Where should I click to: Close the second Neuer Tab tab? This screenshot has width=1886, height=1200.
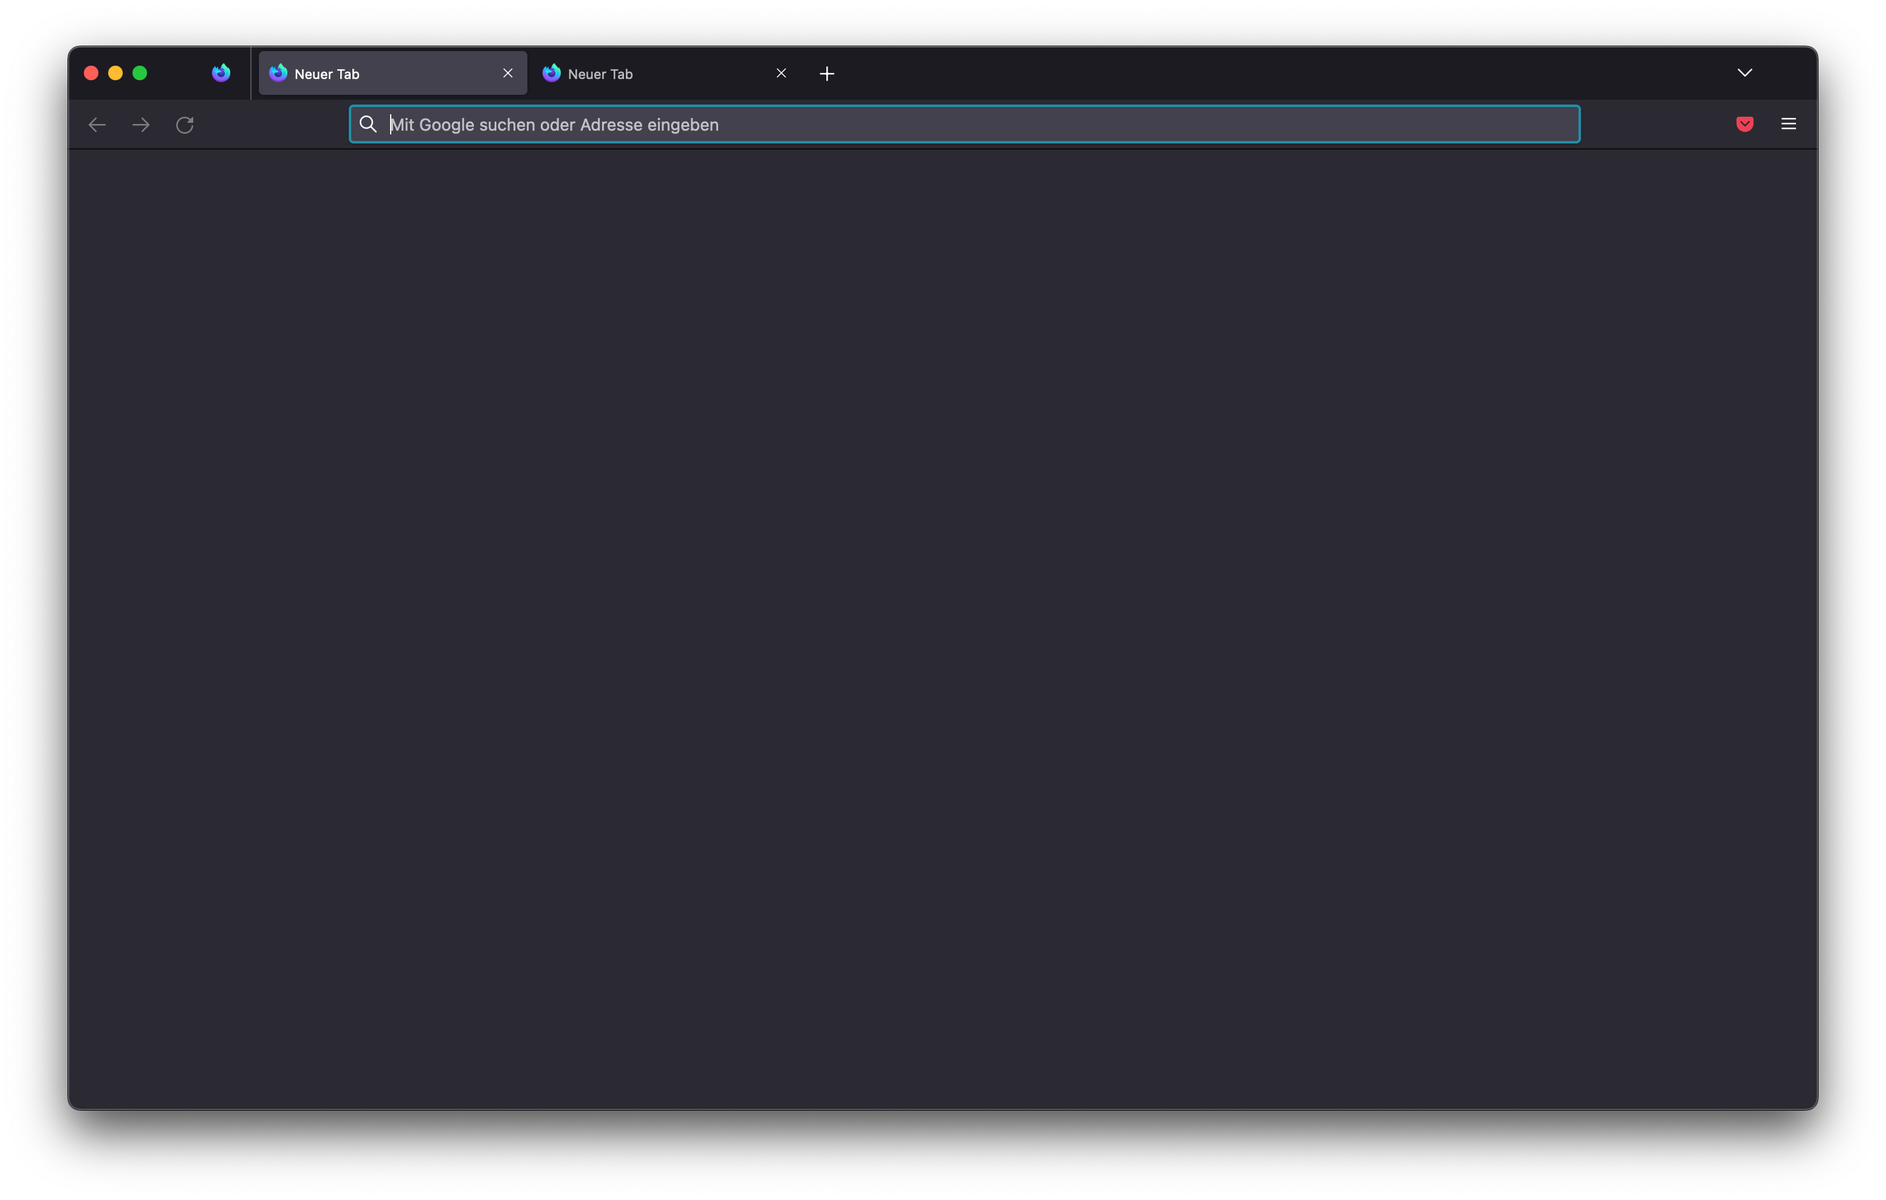tap(782, 73)
